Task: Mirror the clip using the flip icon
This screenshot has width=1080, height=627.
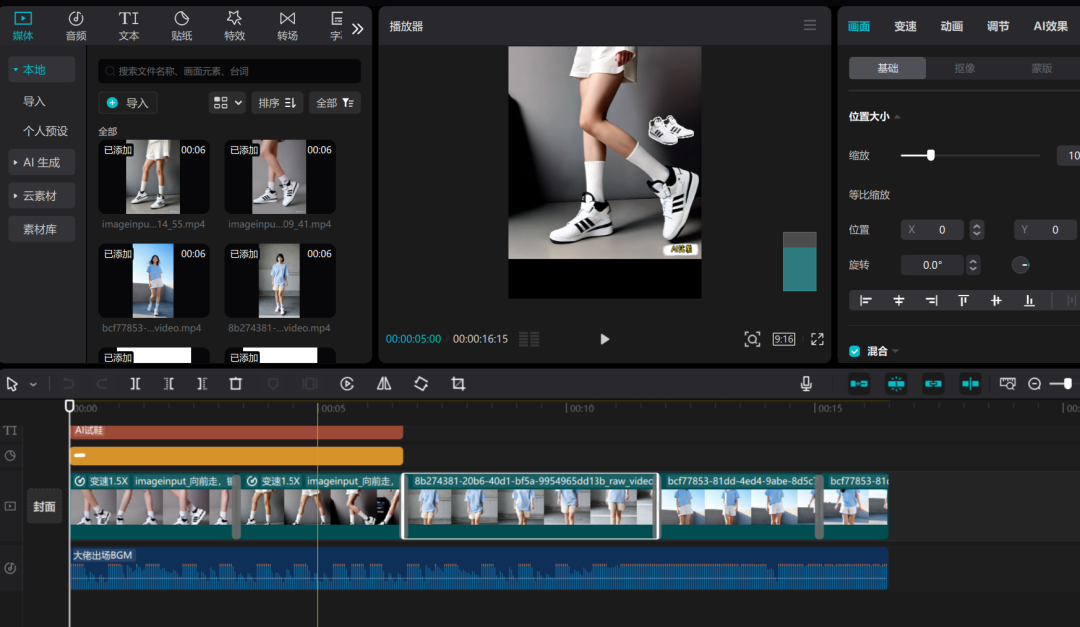Action: tap(384, 383)
